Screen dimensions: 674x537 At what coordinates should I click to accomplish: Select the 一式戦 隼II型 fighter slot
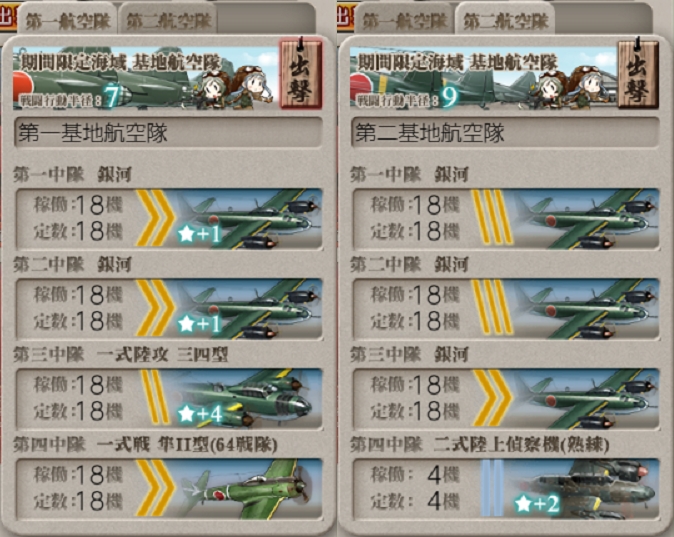(x=169, y=489)
